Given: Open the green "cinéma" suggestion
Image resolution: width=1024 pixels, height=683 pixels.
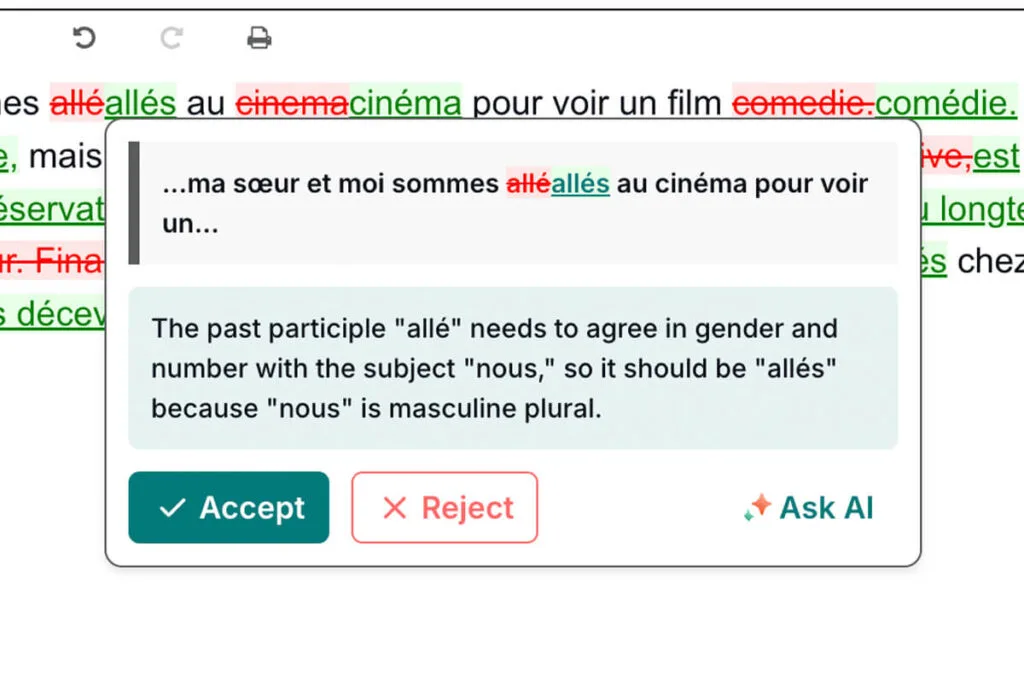Looking at the screenshot, I should (x=405, y=102).
